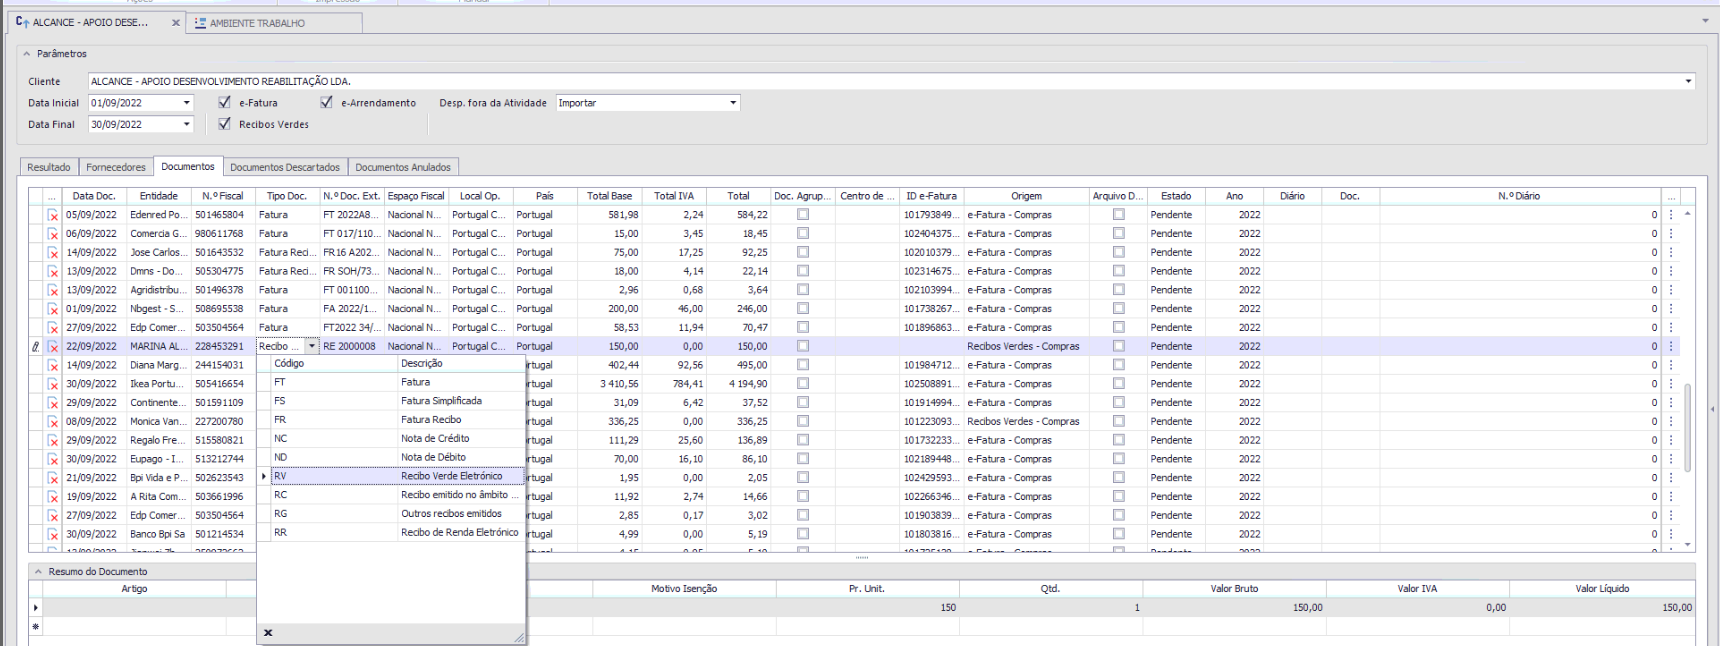Close the document type popup with the X
Screen dimensions: 1720x646
[268, 633]
